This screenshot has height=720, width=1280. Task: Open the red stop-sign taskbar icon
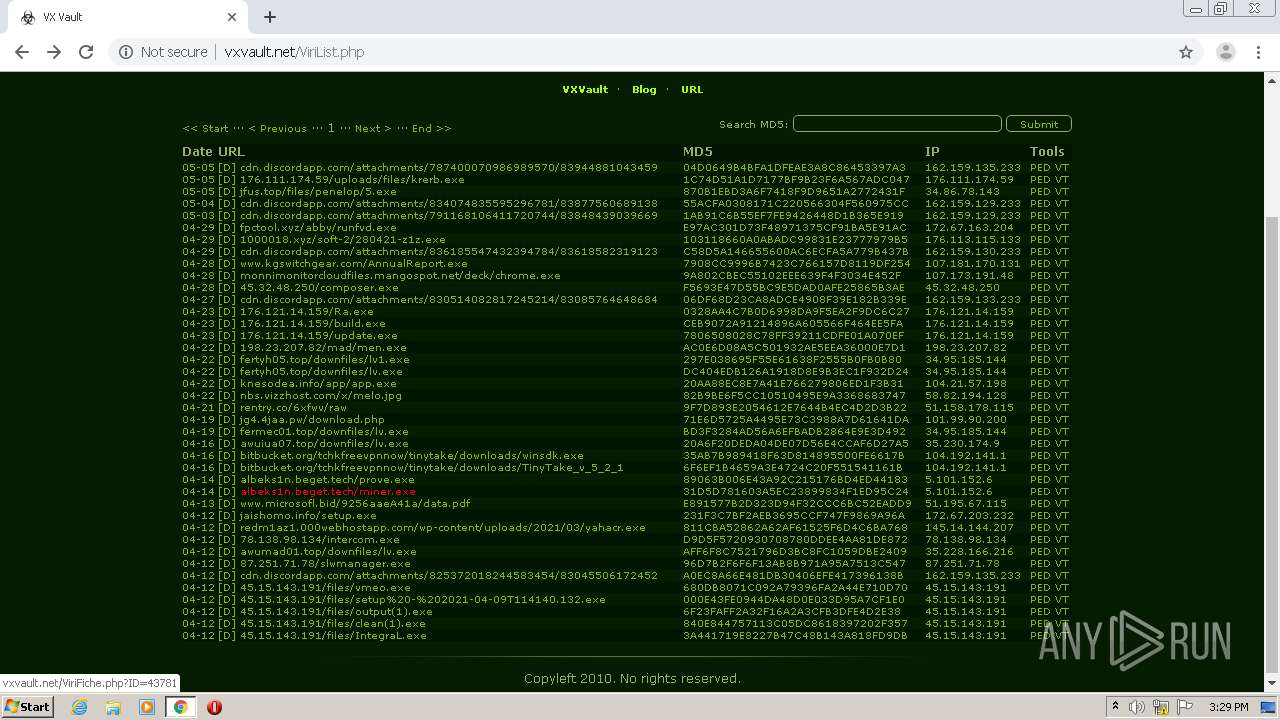point(214,707)
